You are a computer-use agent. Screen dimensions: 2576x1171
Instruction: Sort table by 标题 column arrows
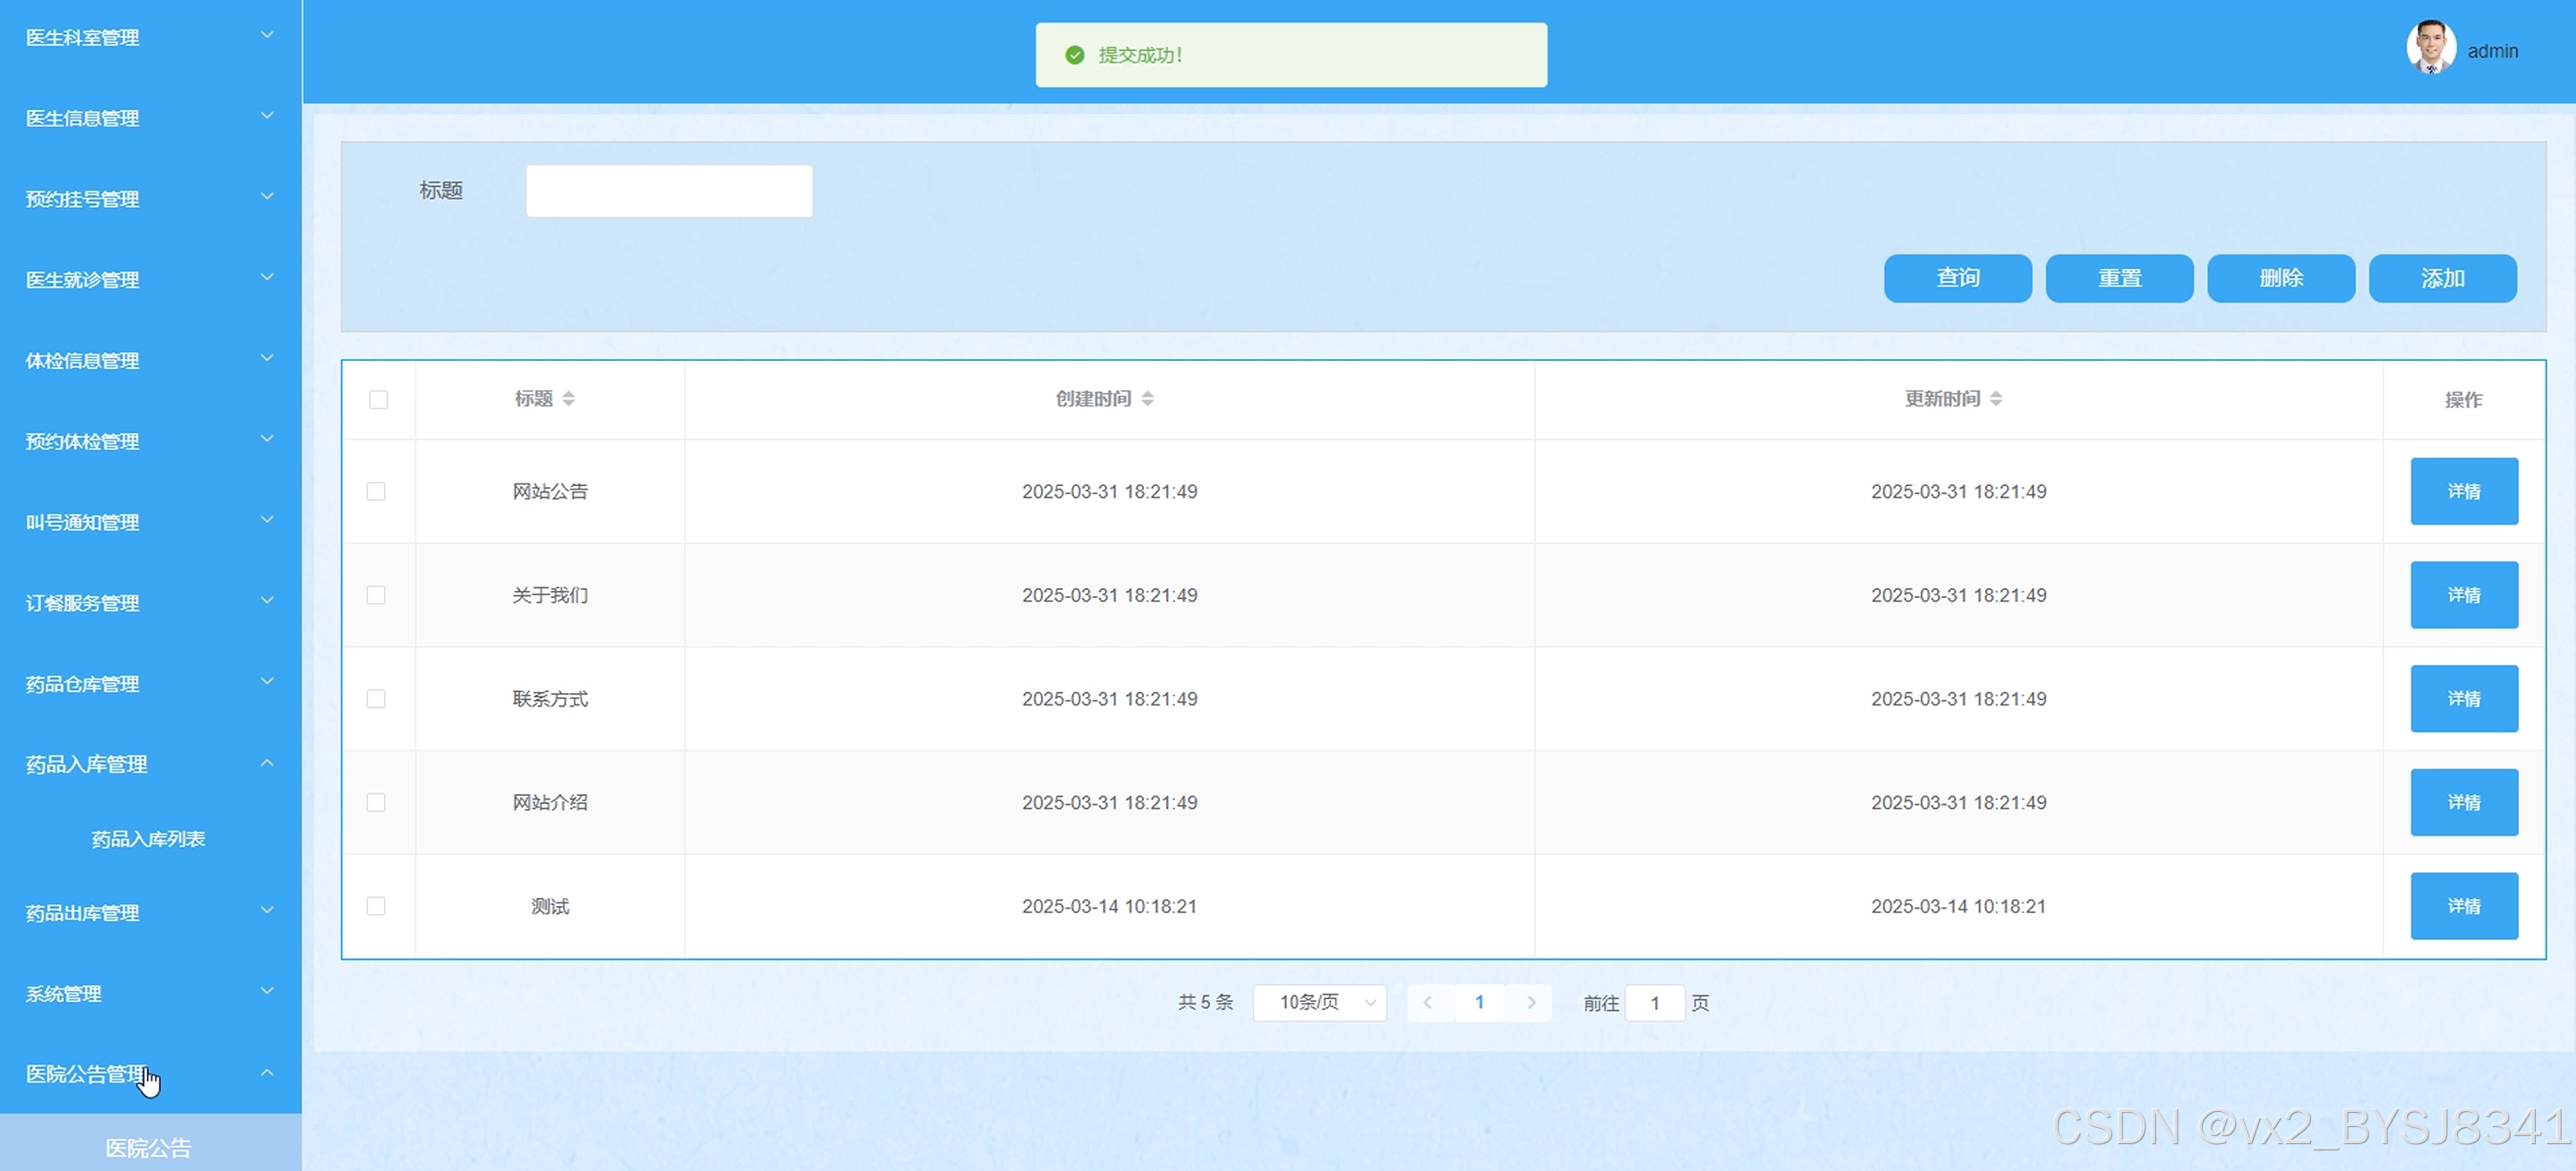pyautogui.click(x=568, y=399)
